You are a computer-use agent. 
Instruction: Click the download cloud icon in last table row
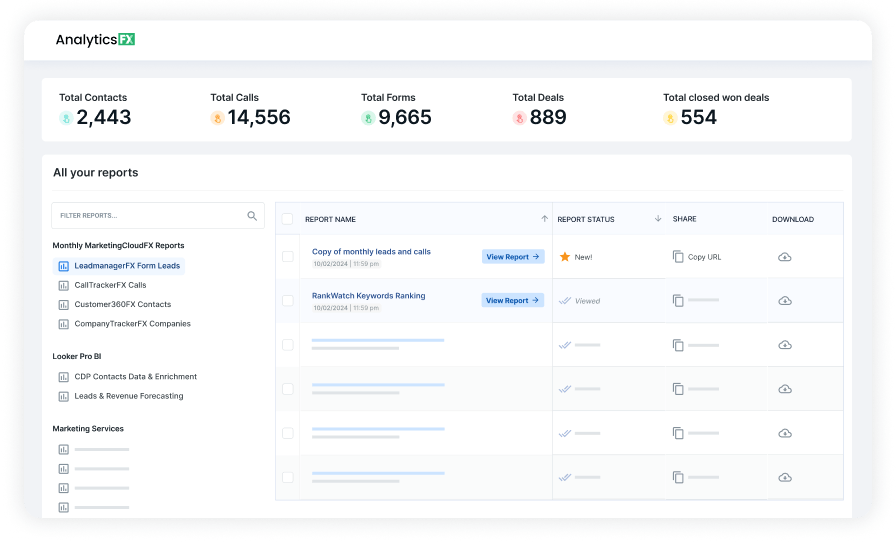[x=785, y=477]
